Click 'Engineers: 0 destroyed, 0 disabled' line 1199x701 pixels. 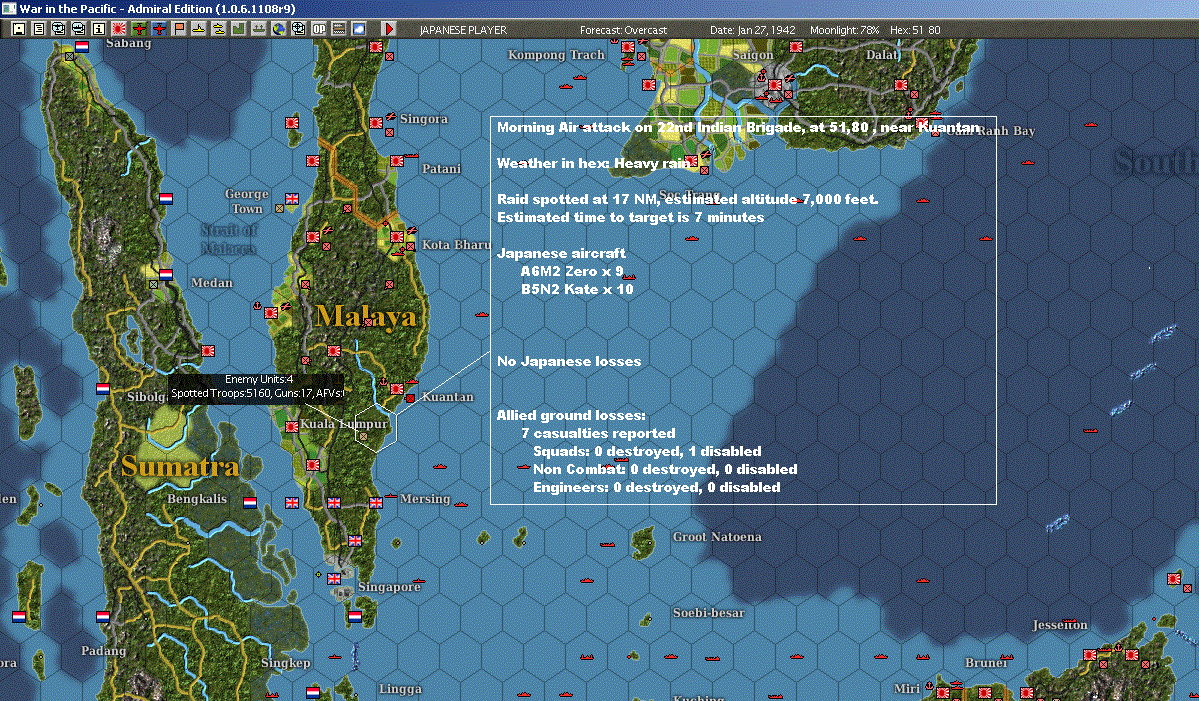tap(657, 488)
